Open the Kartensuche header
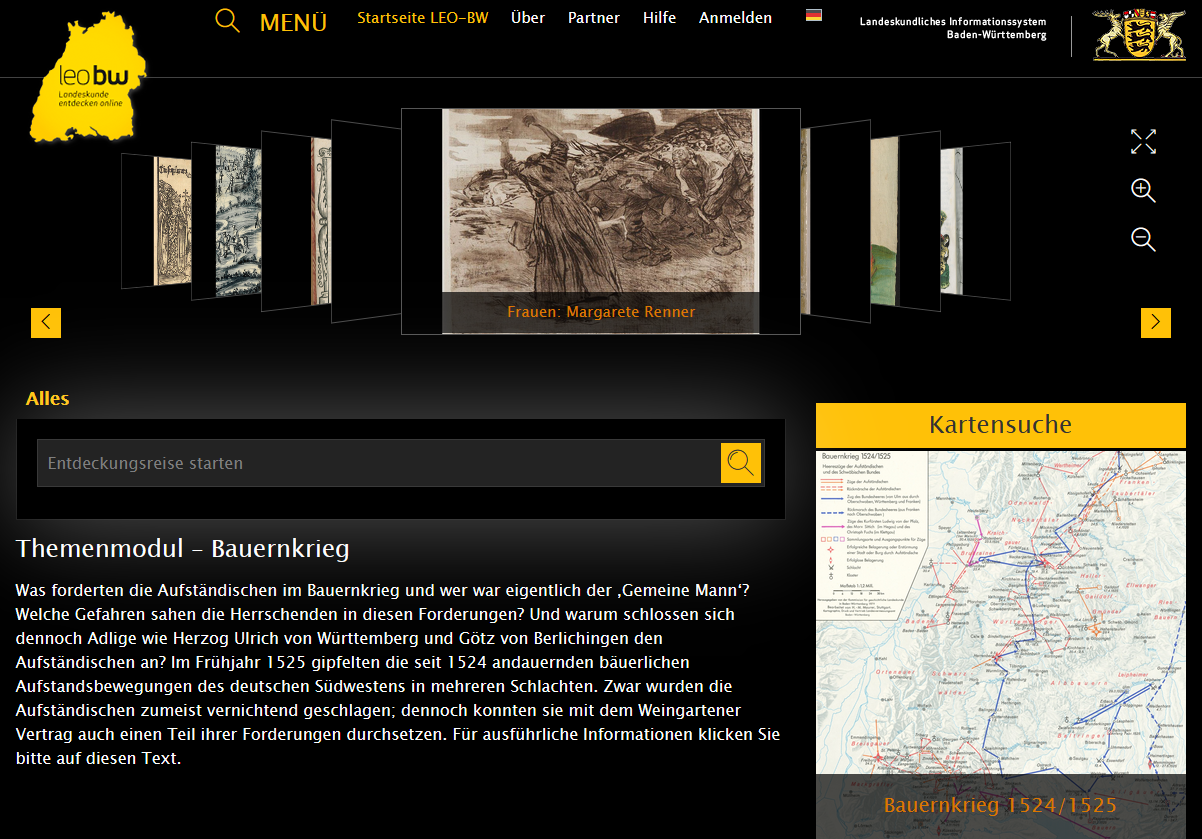The height and width of the screenshot is (839, 1202). [x=1001, y=425]
